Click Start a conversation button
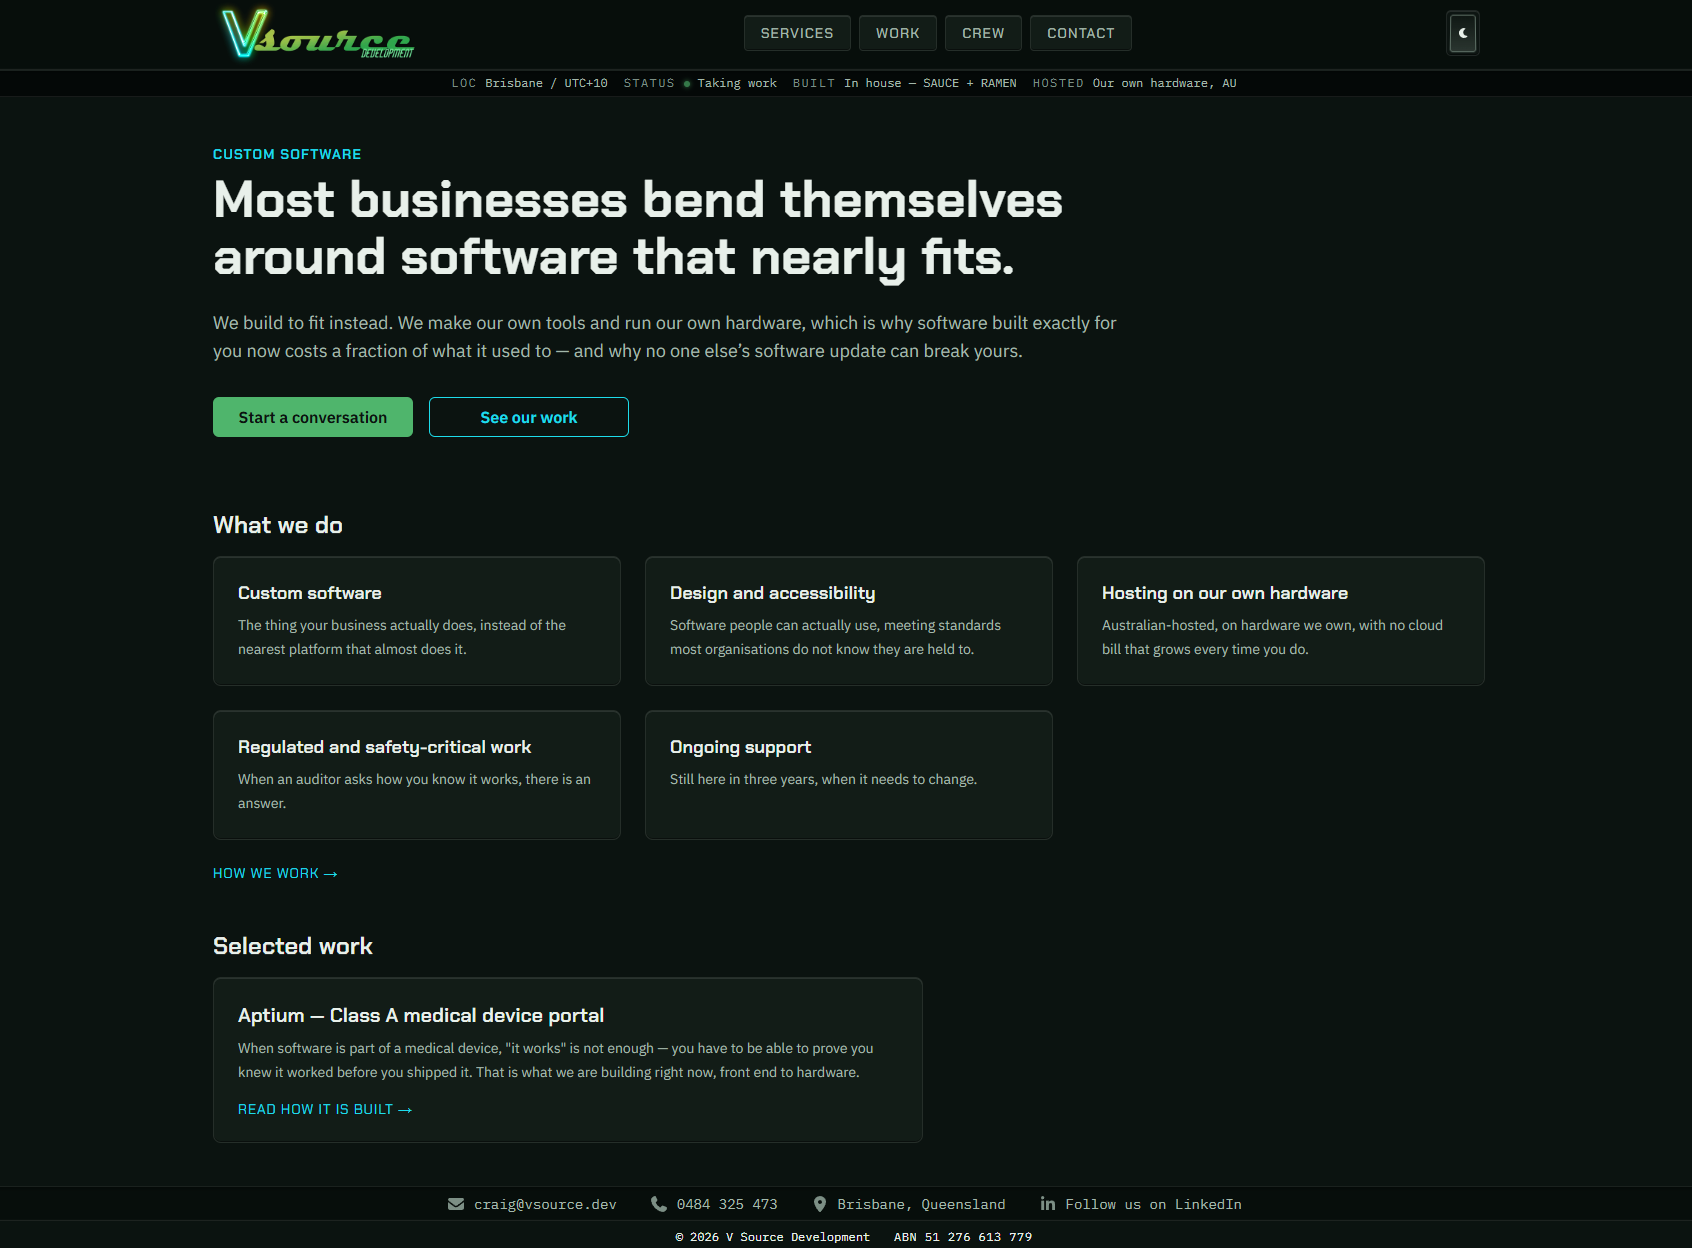1692x1248 pixels. pos(313,417)
